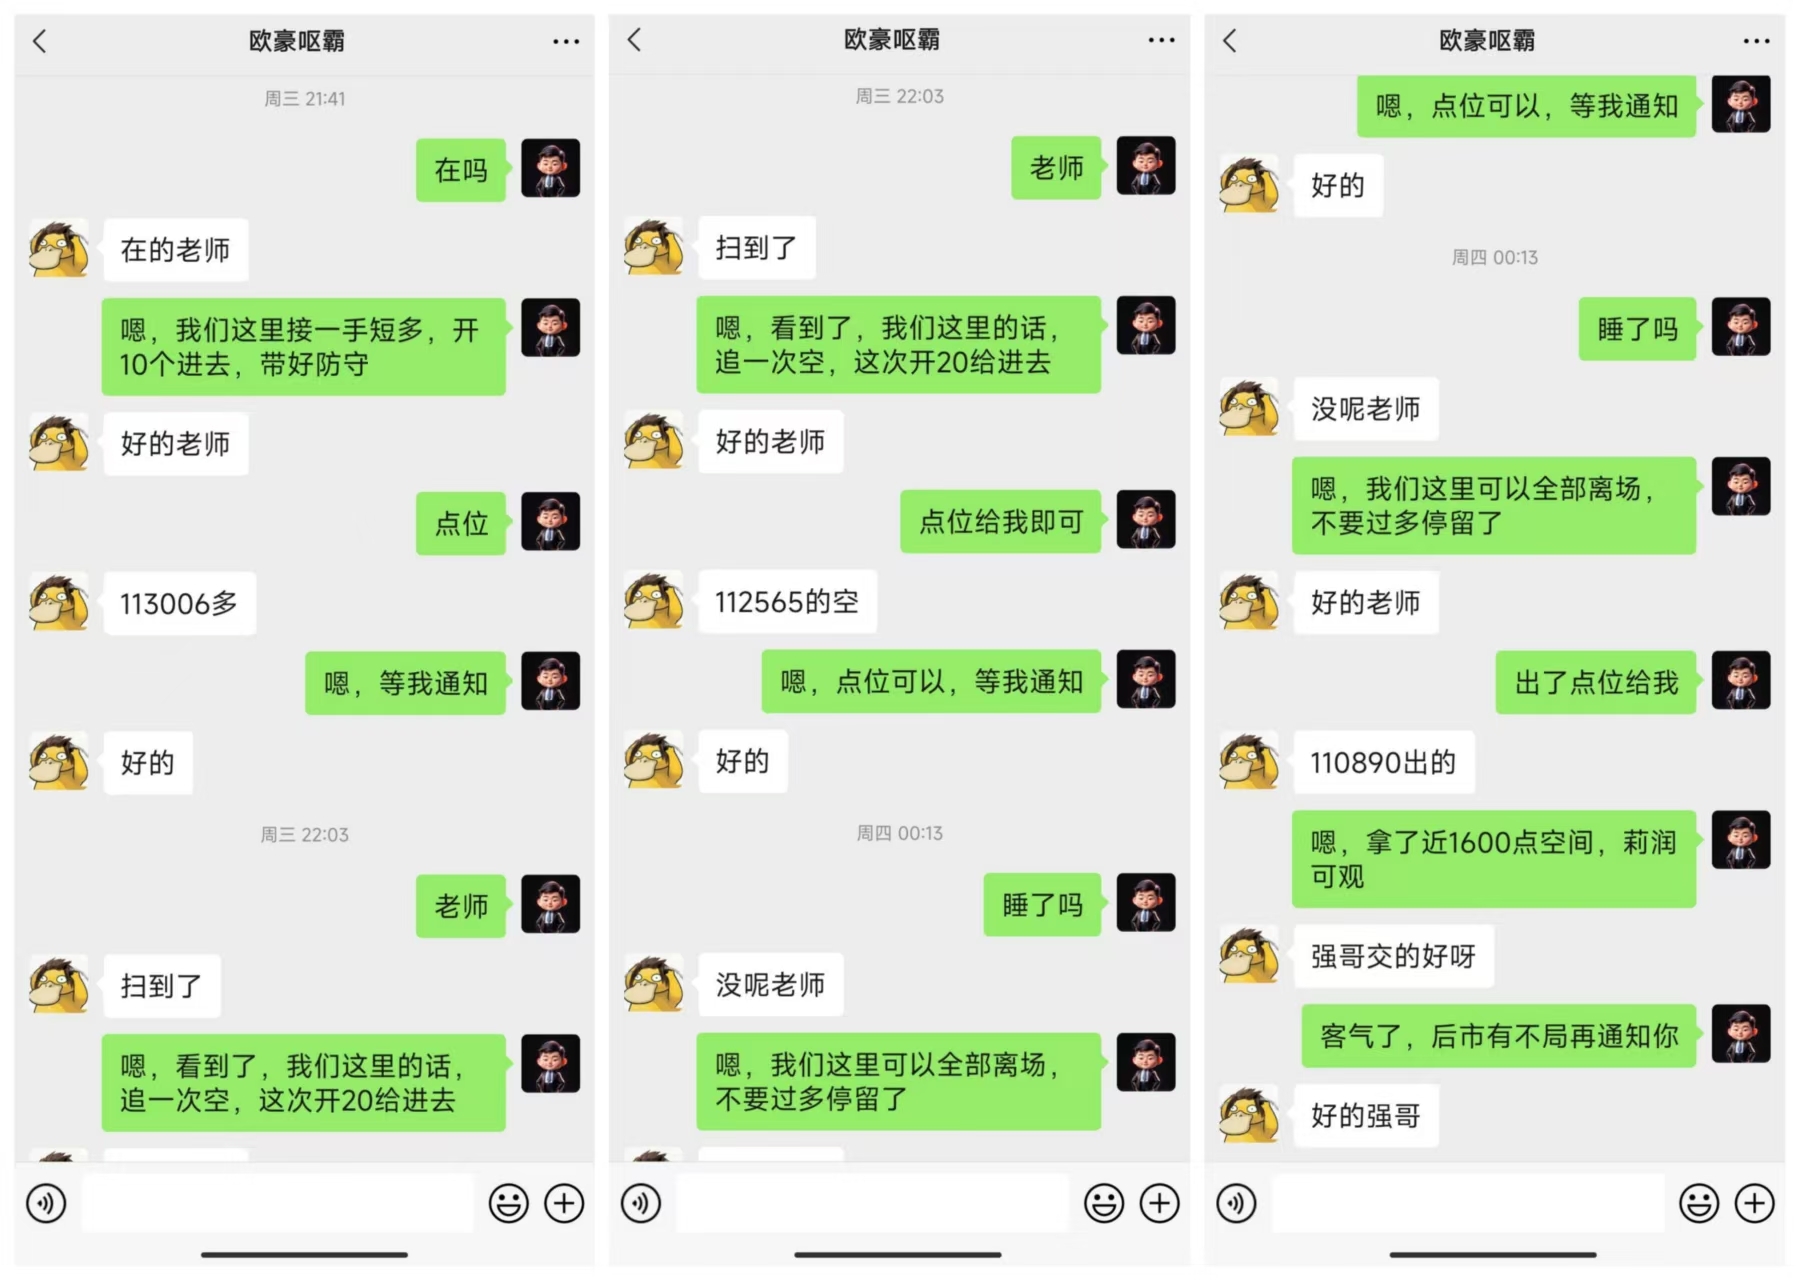Tap the voice input icon in the left panel
The image size is (1800, 1280).
tap(47, 1203)
